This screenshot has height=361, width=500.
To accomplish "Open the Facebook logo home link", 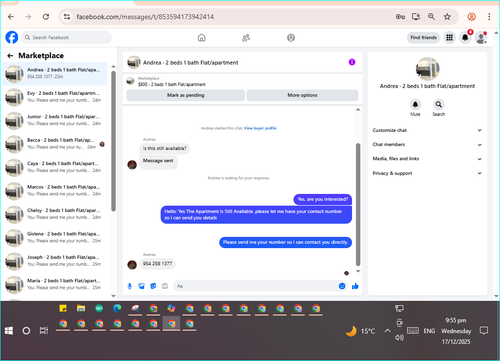I will click(12, 37).
